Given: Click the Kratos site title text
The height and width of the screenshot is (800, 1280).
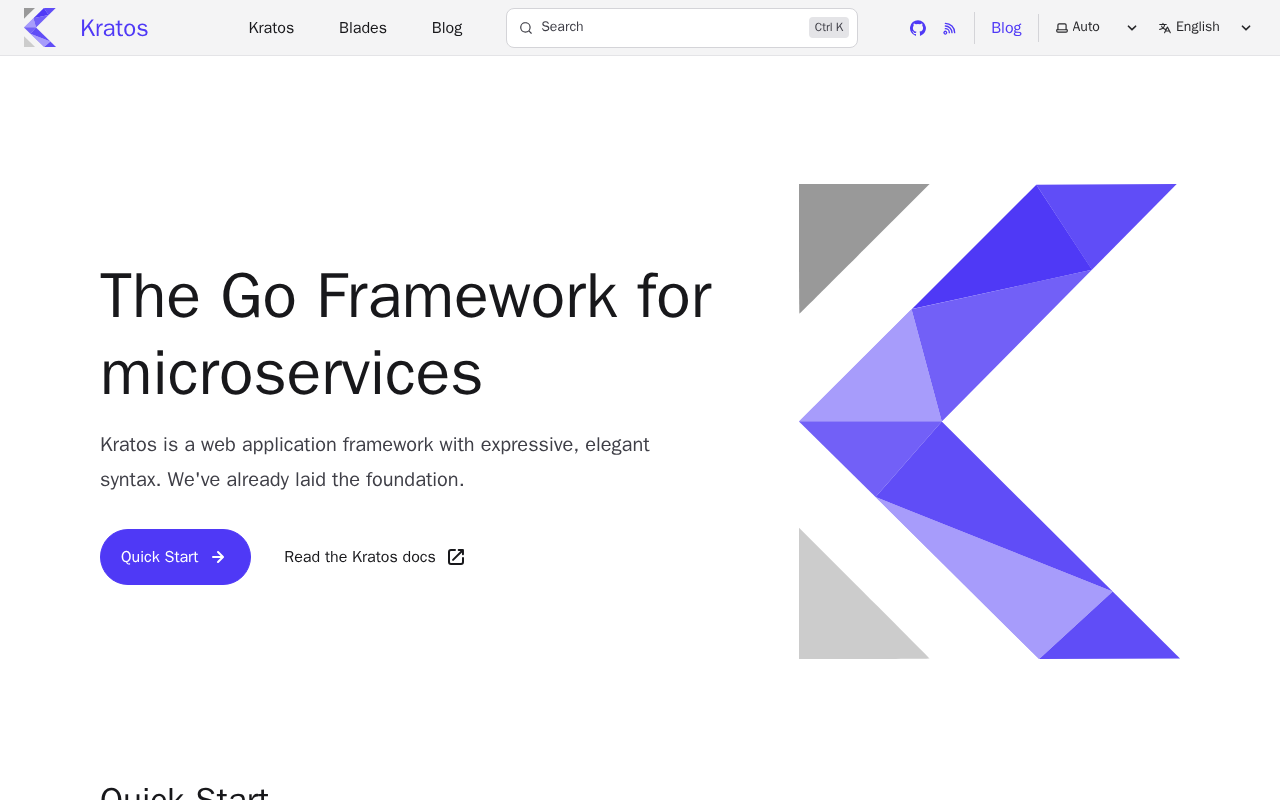Looking at the screenshot, I should [114, 28].
